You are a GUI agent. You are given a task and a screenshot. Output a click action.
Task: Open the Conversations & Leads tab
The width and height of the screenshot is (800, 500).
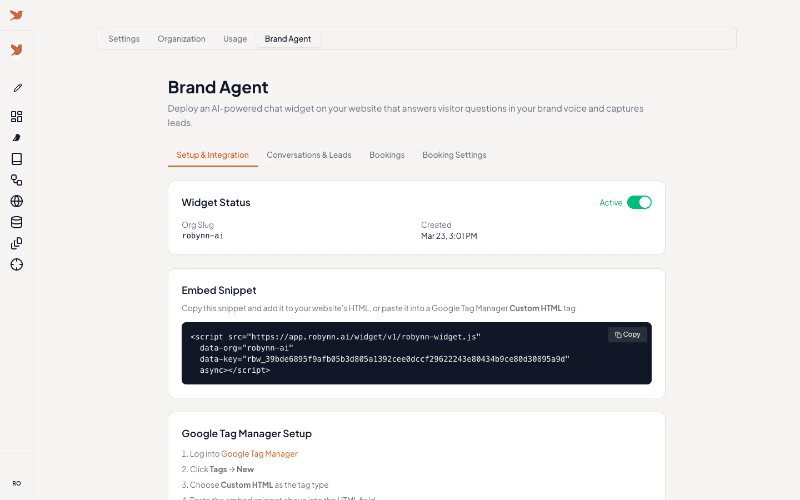pyautogui.click(x=309, y=155)
